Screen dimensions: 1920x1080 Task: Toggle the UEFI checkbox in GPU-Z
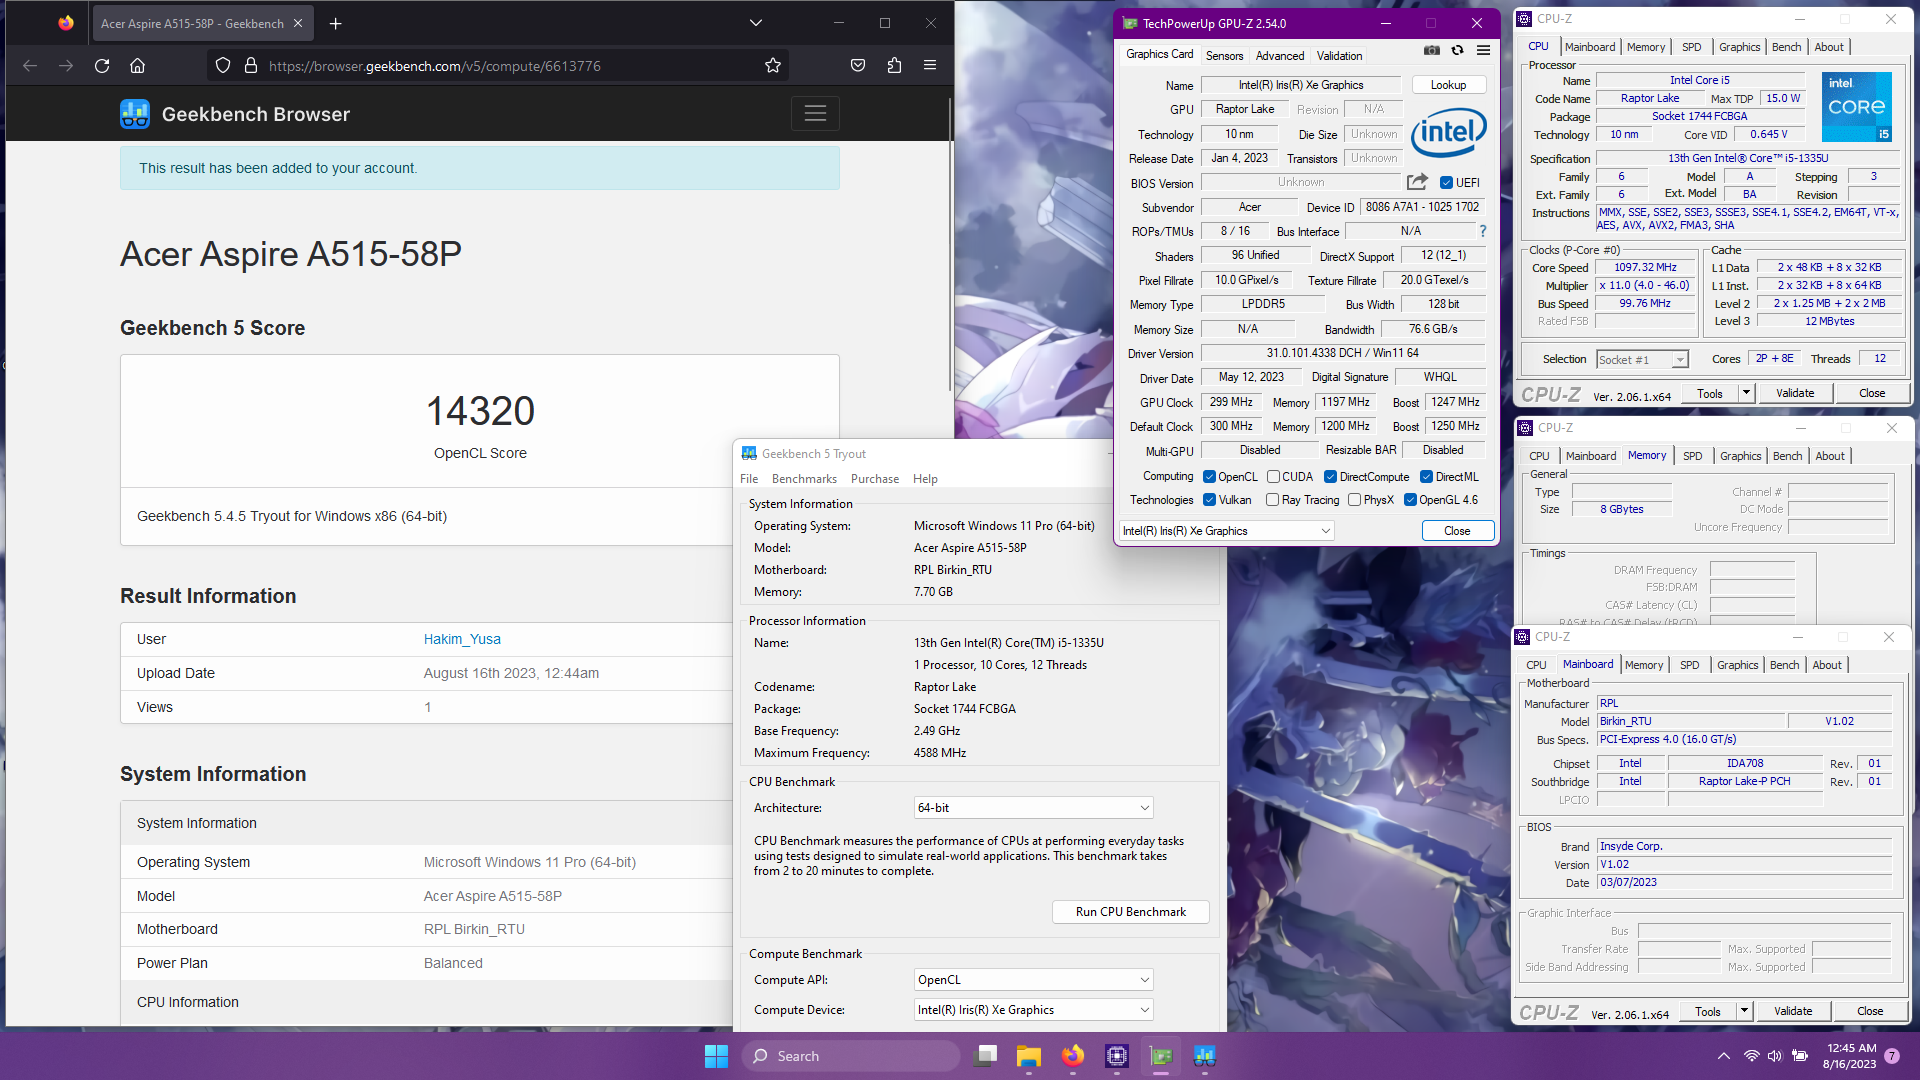(x=1446, y=183)
